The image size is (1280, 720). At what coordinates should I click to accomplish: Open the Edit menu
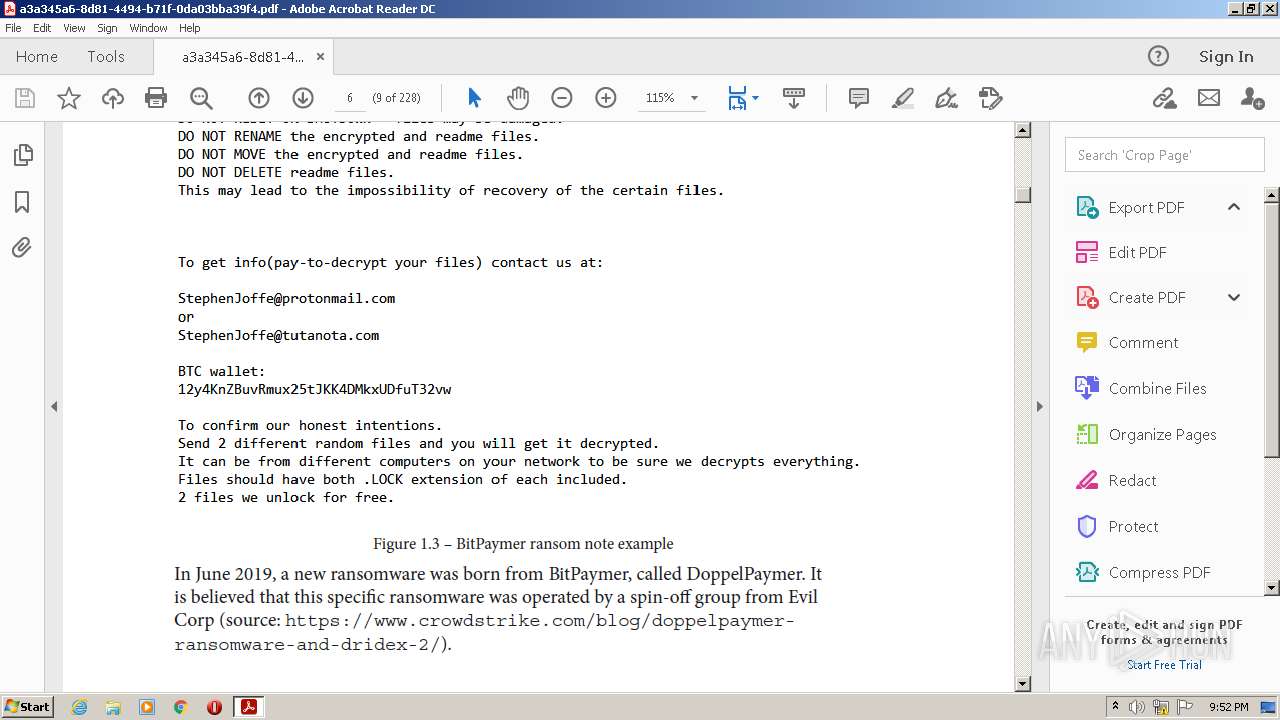click(42, 28)
